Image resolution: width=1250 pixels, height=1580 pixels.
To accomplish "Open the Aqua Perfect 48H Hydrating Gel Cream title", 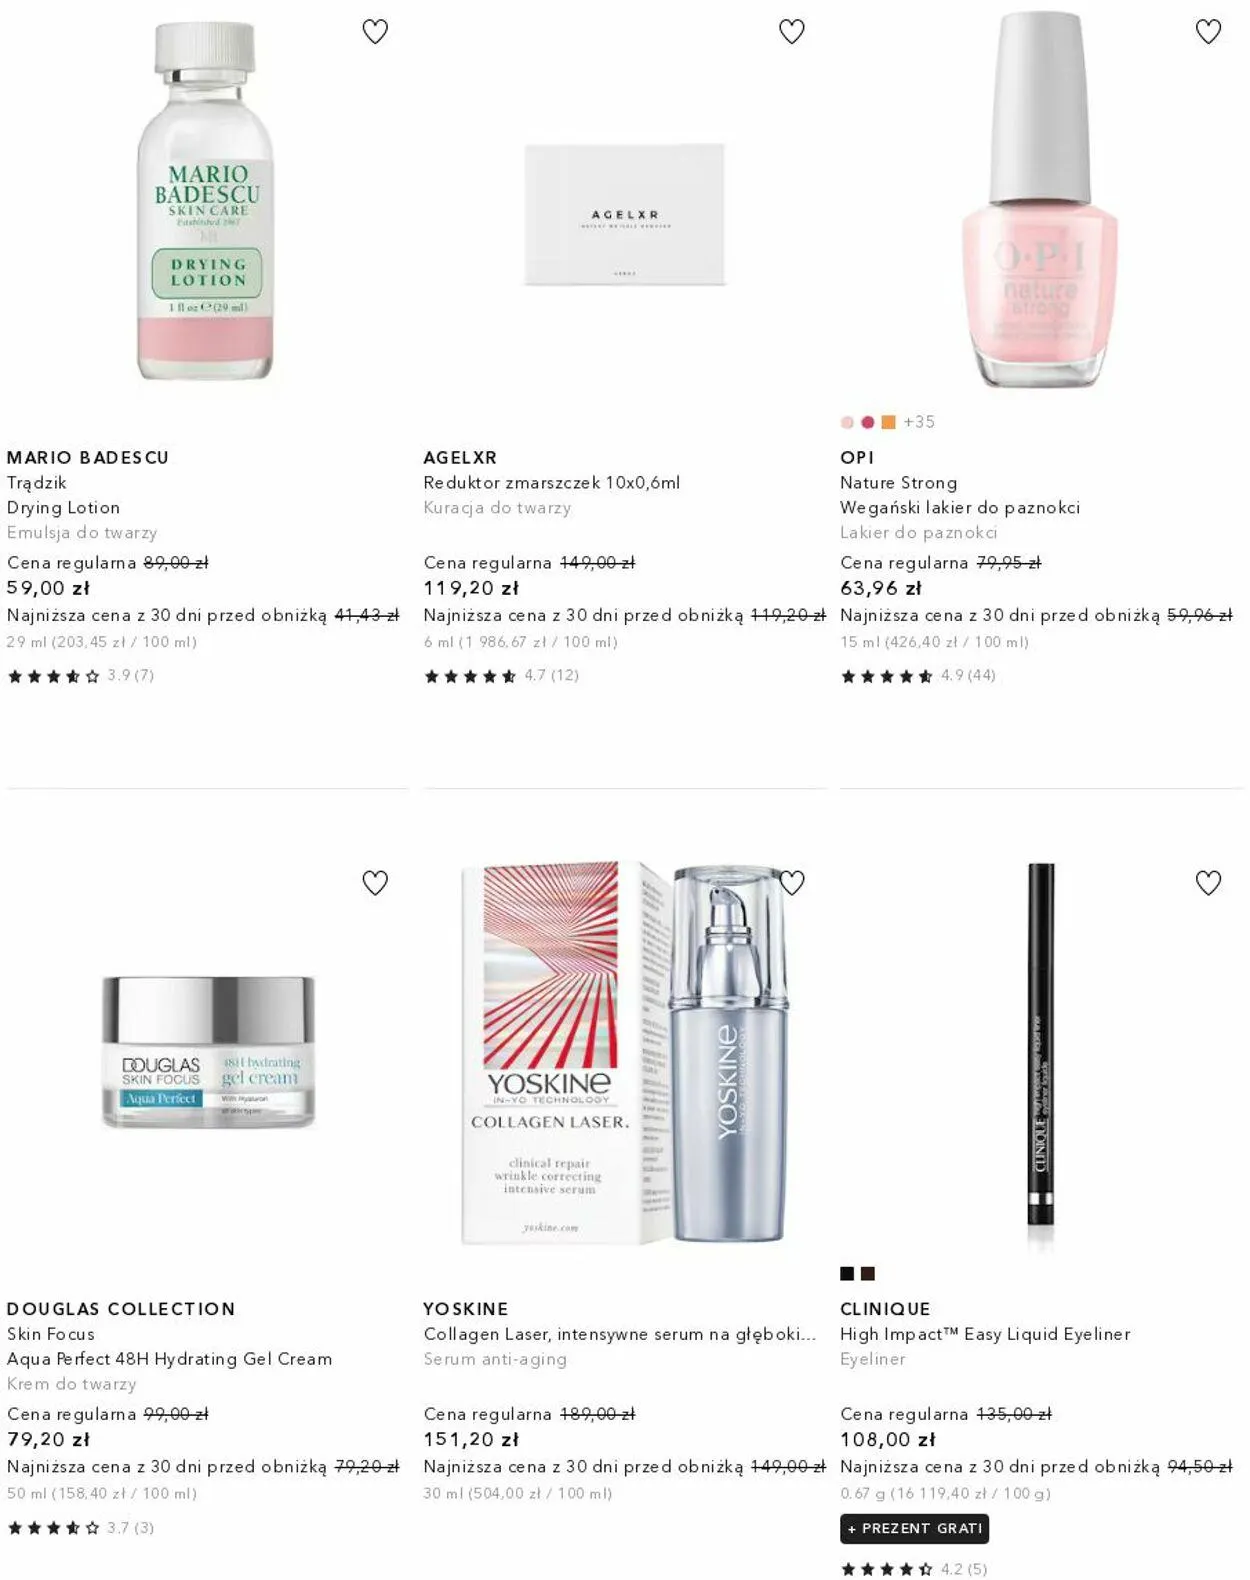I will 169,1359.
